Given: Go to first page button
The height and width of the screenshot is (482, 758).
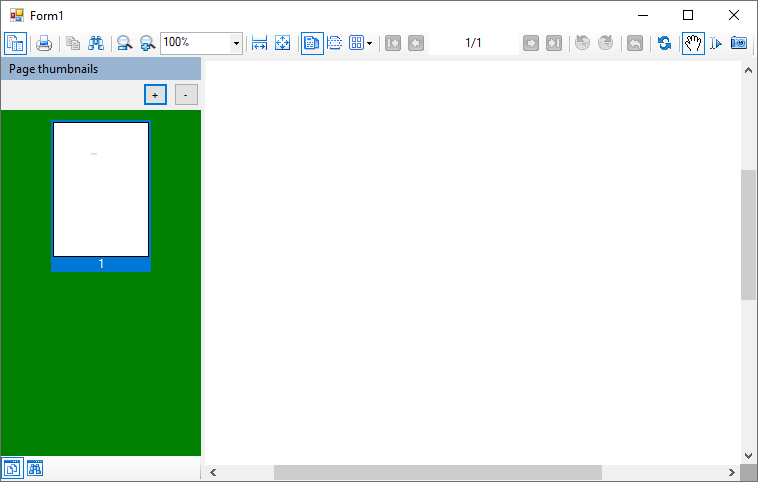Looking at the screenshot, I should pyautogui.click(x=393, y=44).
